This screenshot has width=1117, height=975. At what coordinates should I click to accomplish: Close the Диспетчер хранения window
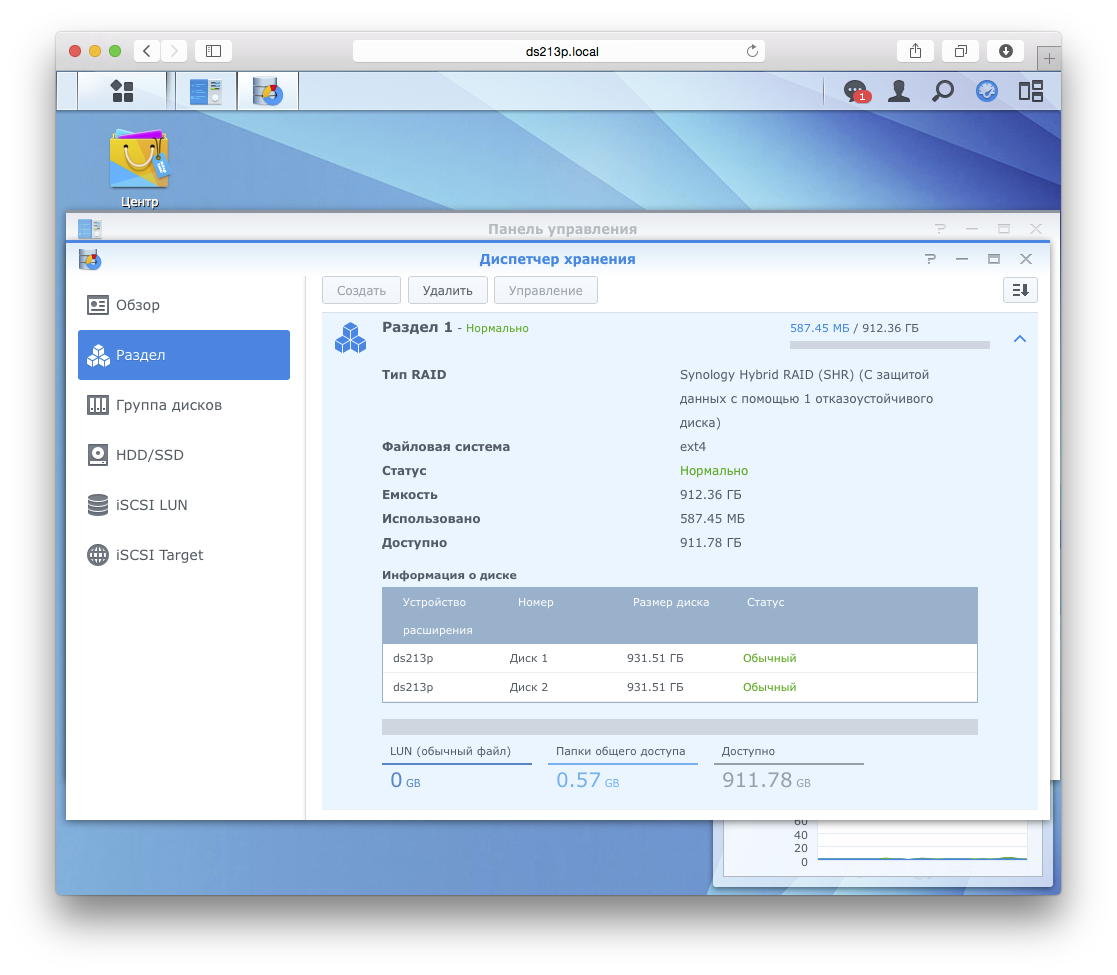[x=1026, y=259]
